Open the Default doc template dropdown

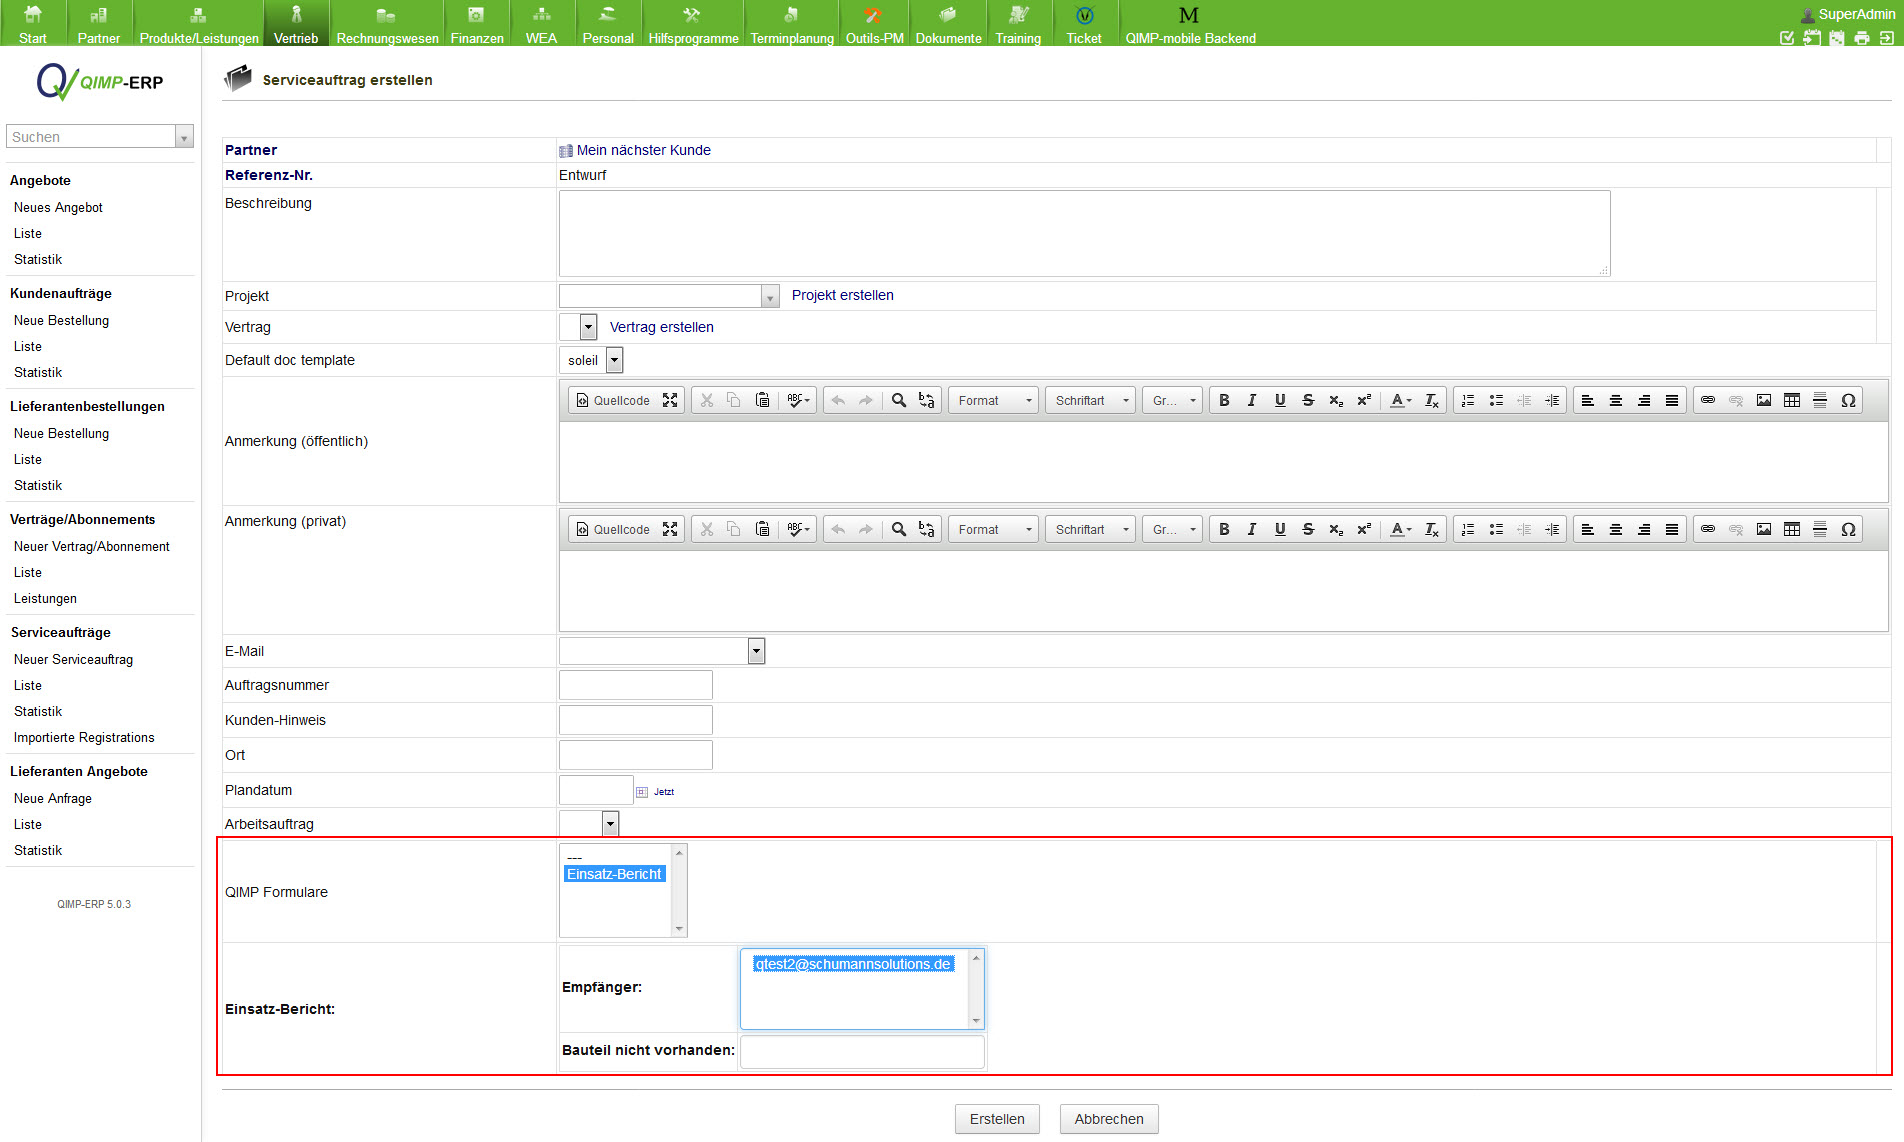pos(614,360)
